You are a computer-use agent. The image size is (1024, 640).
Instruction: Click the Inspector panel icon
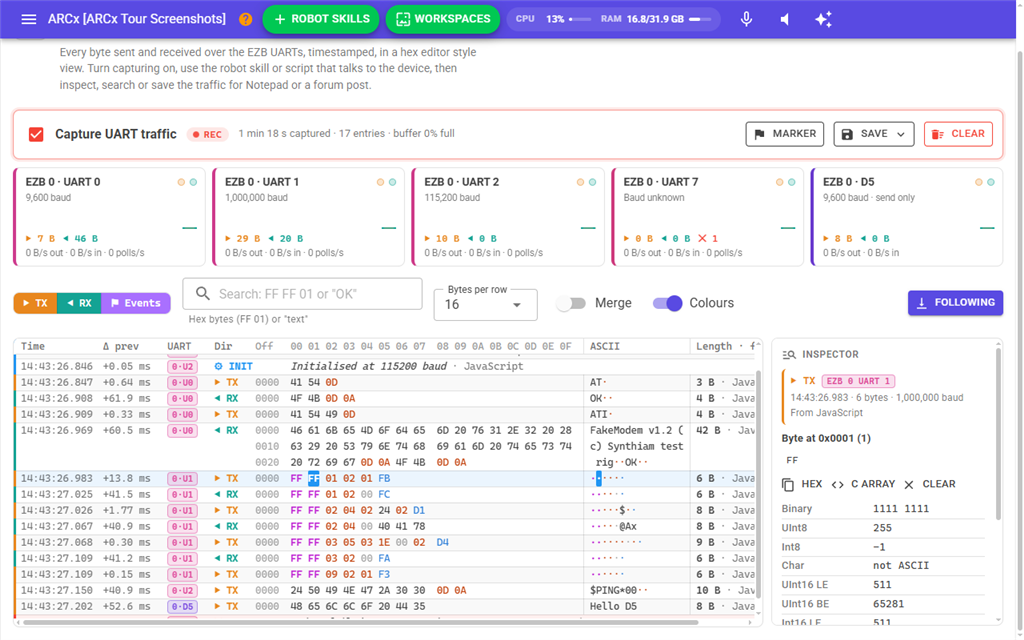[x=789, y=355]
